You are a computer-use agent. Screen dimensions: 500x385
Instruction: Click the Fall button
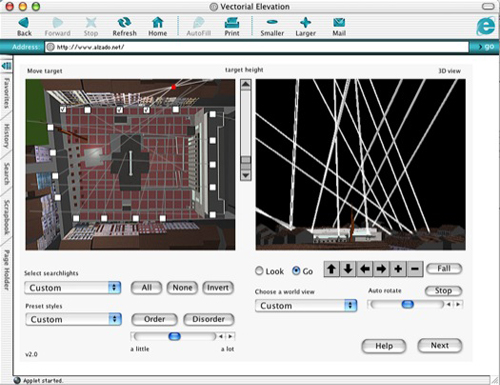pos(444,269)
